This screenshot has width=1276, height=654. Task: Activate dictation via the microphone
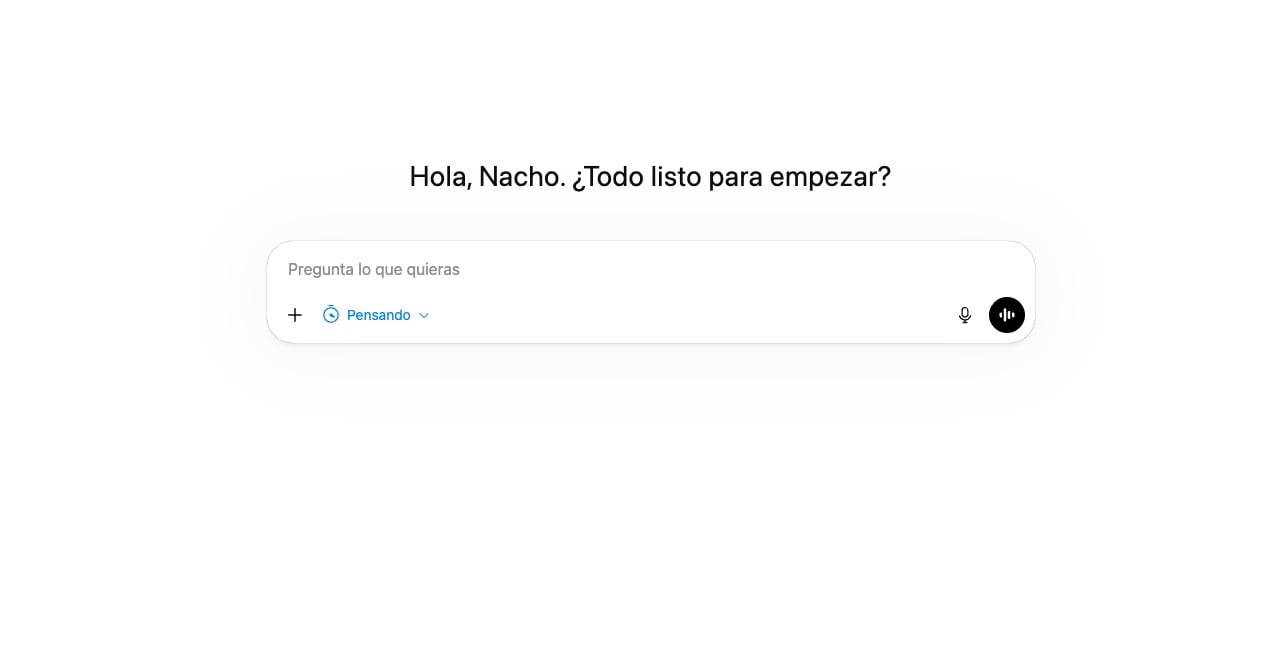click(x=965, y=315)
